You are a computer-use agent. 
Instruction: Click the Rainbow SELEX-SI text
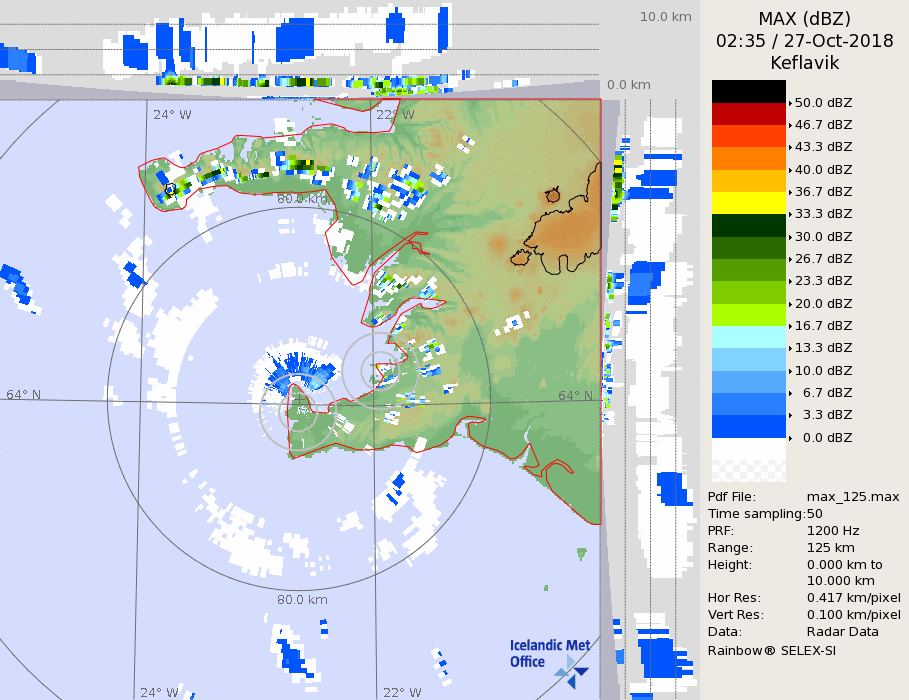(771, 650)
